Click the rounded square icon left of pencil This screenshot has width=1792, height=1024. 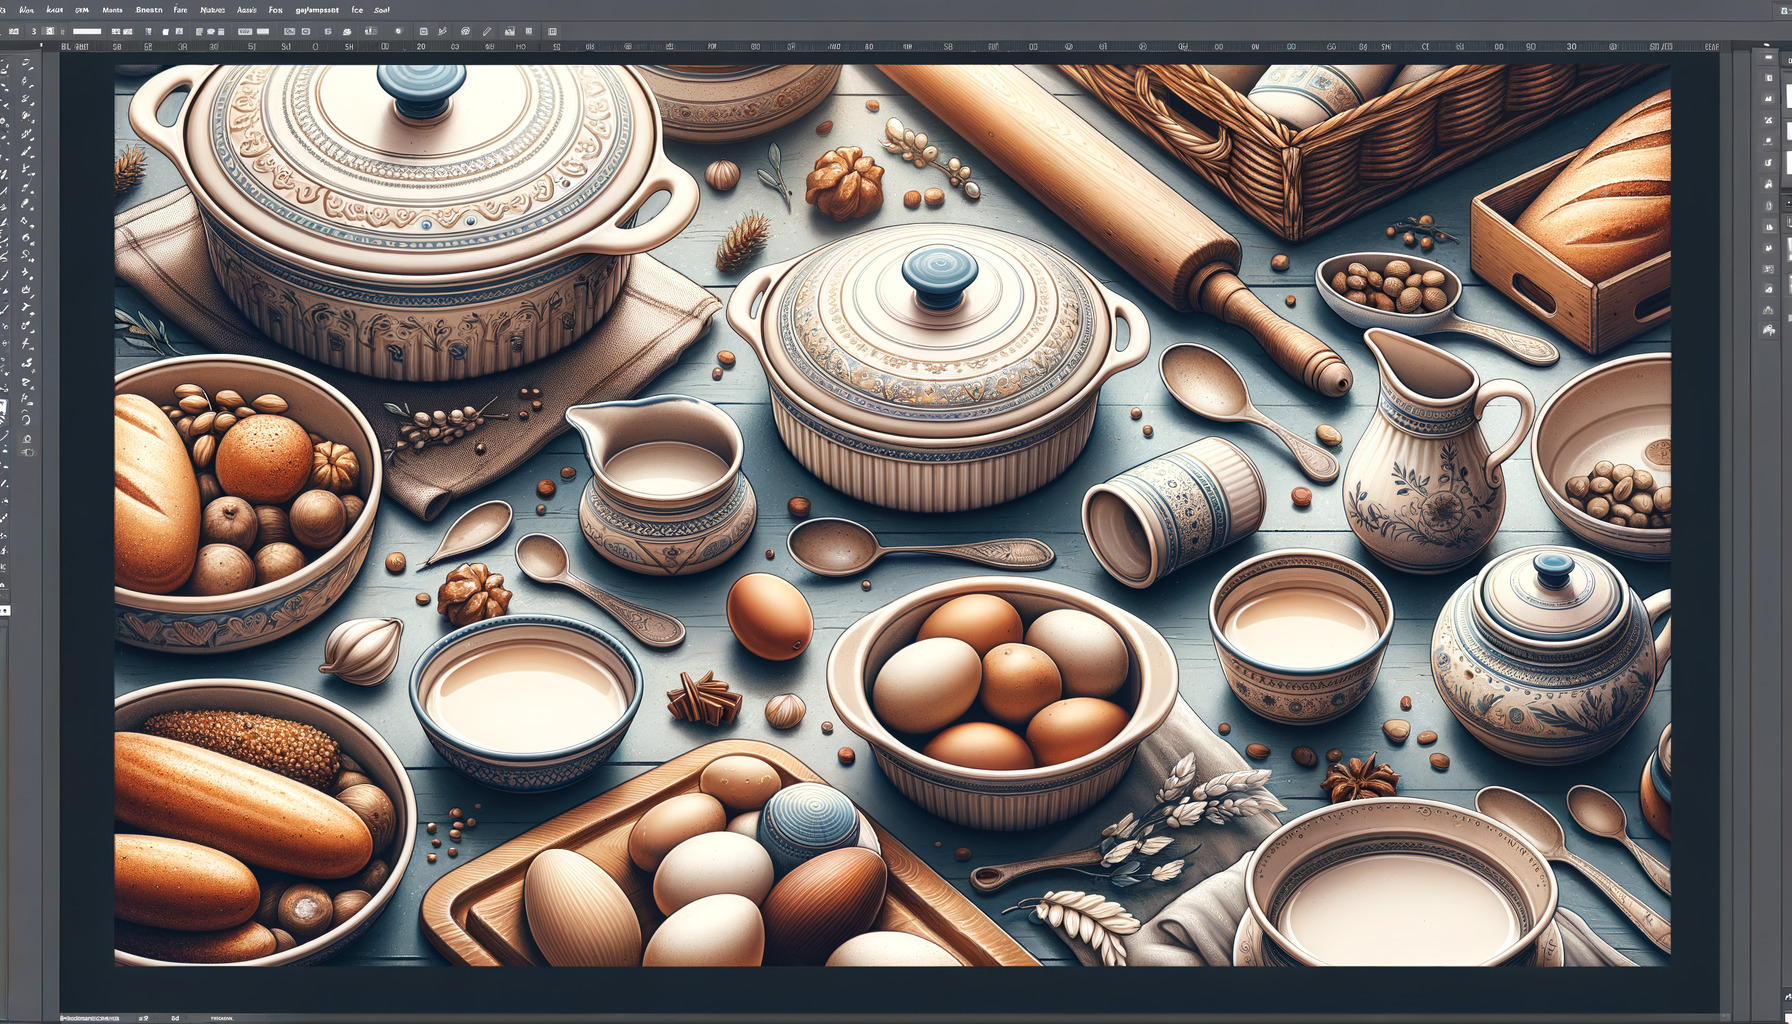423,32
